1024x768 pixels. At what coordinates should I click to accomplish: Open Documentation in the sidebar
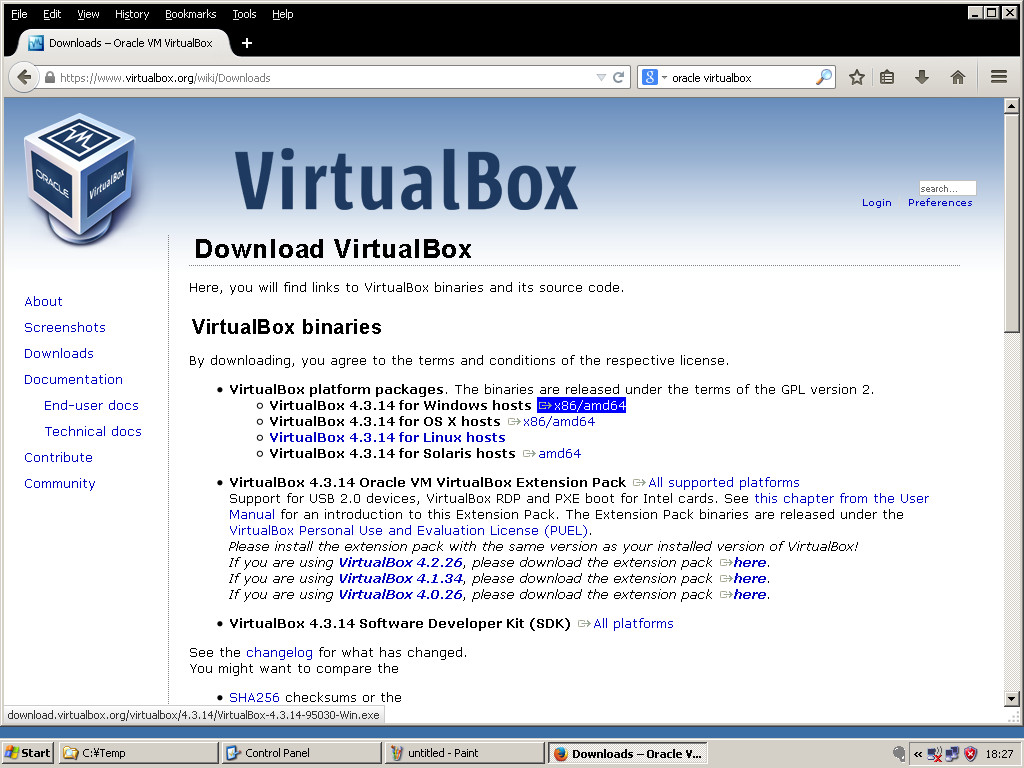coord(73,379)
